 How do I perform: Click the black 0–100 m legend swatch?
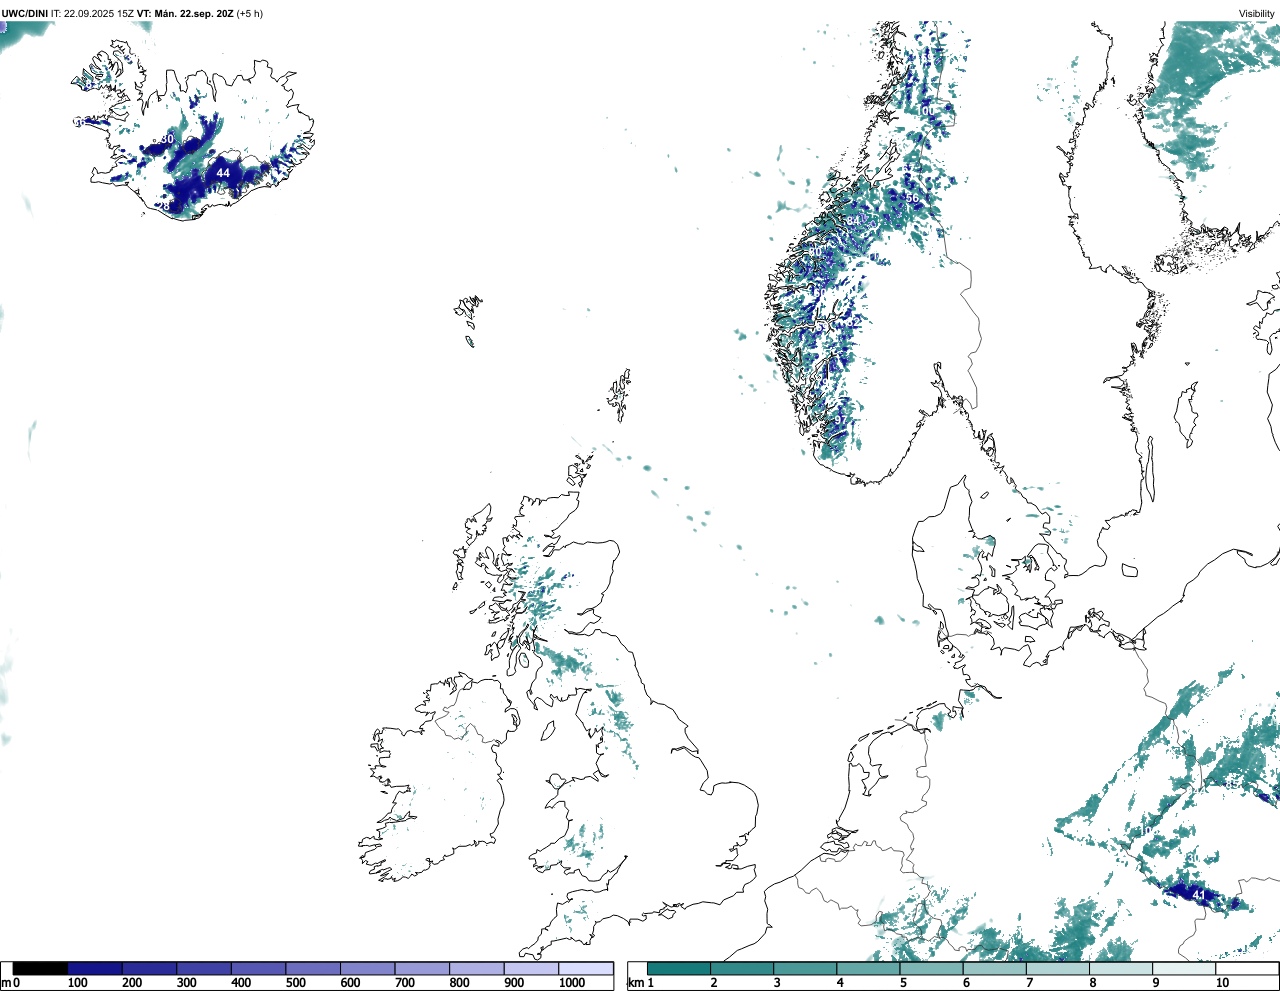(41, 969)
